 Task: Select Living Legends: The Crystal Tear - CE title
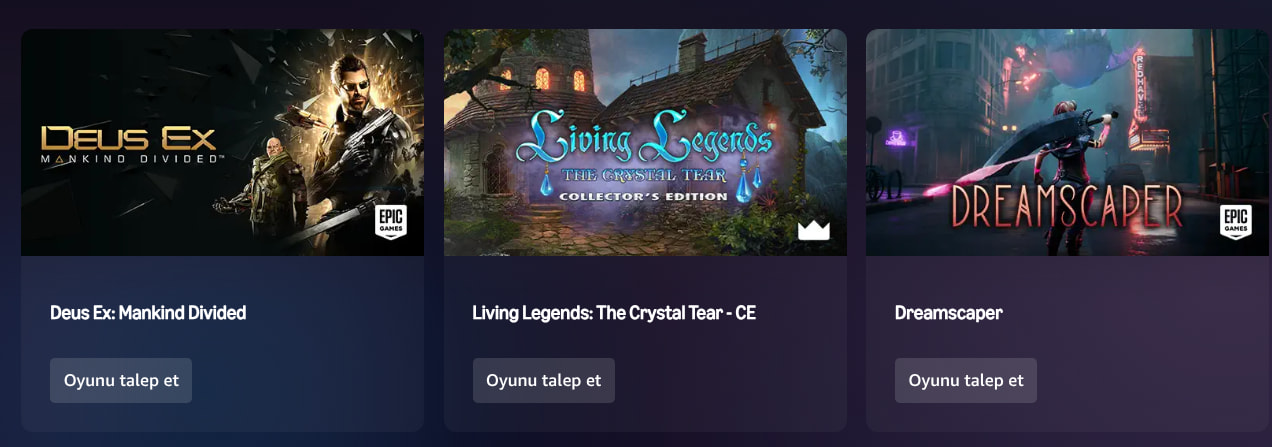[x=614, y=313]
